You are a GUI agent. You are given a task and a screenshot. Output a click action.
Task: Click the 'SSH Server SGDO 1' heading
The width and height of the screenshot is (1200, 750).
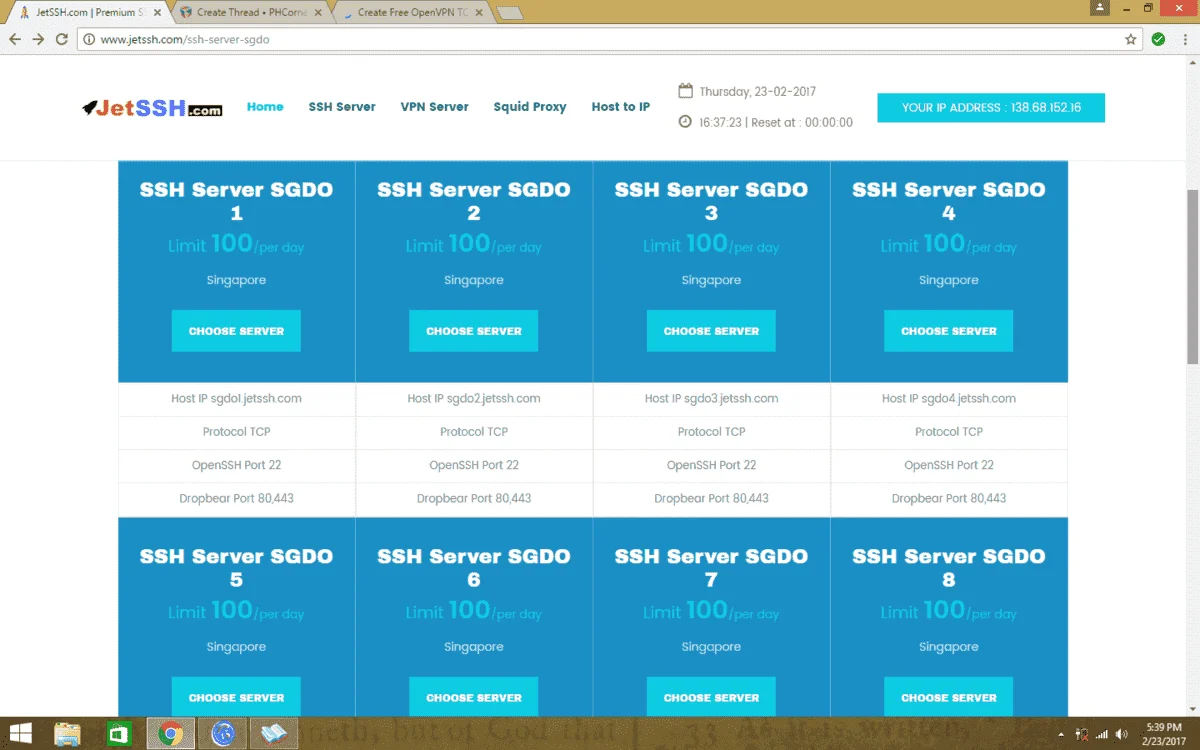click(x=236, y=201)
